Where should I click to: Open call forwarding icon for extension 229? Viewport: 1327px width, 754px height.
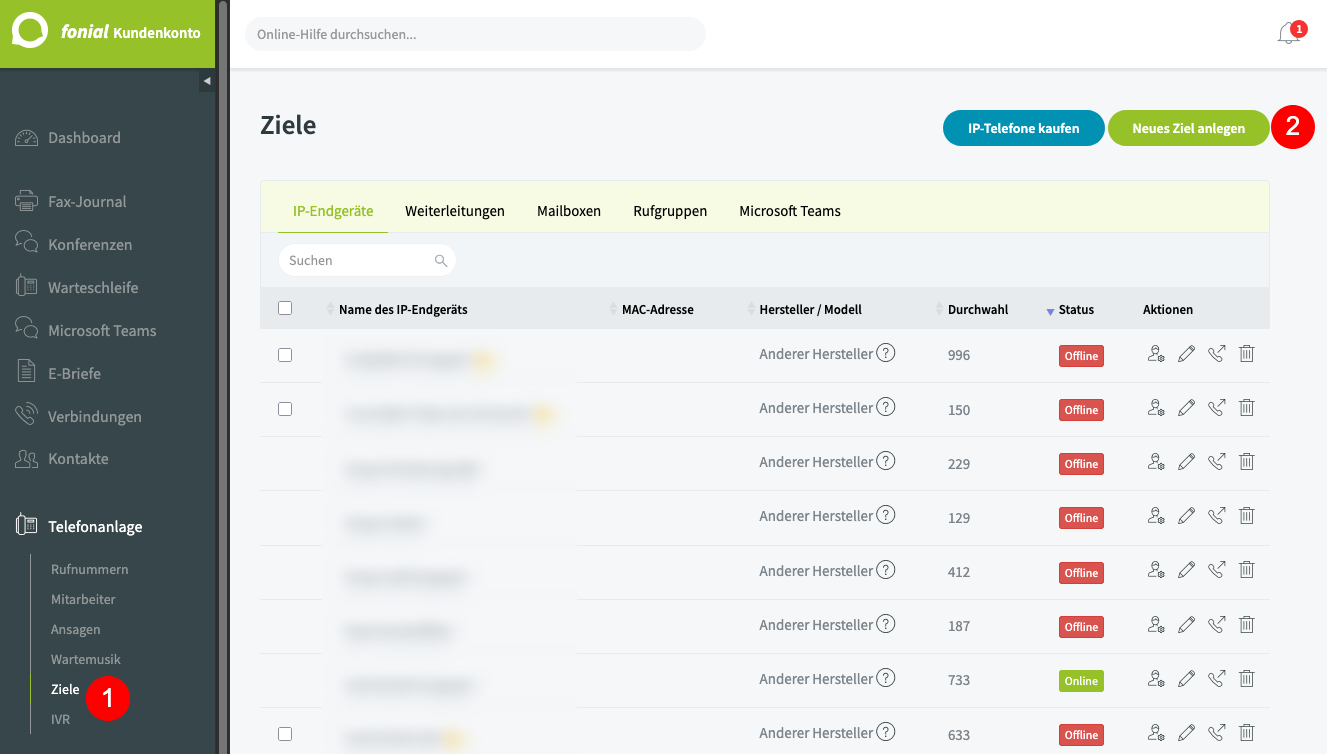click(1216, 462)
